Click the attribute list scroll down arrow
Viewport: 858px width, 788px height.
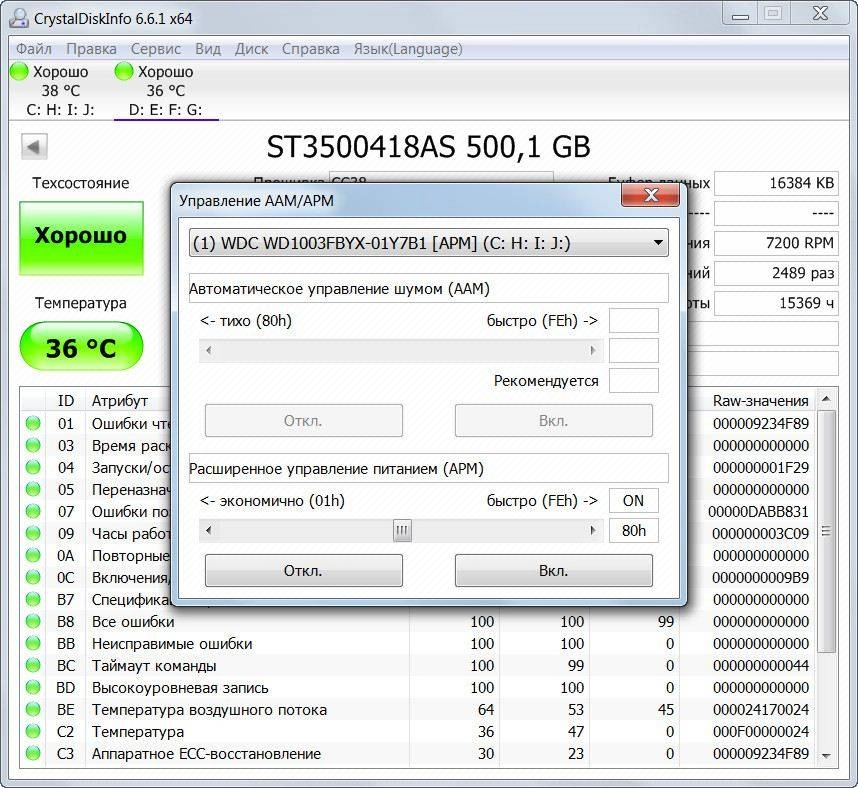pyautogui.click(x=826, y=756)
